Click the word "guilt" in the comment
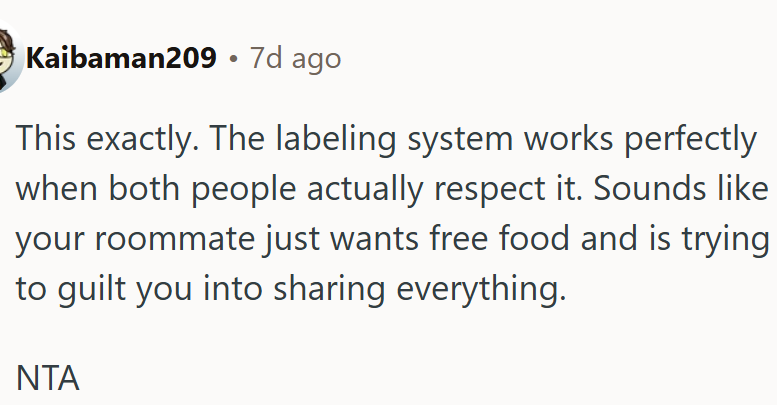This screenshot has width=777, height=405. 93,288
